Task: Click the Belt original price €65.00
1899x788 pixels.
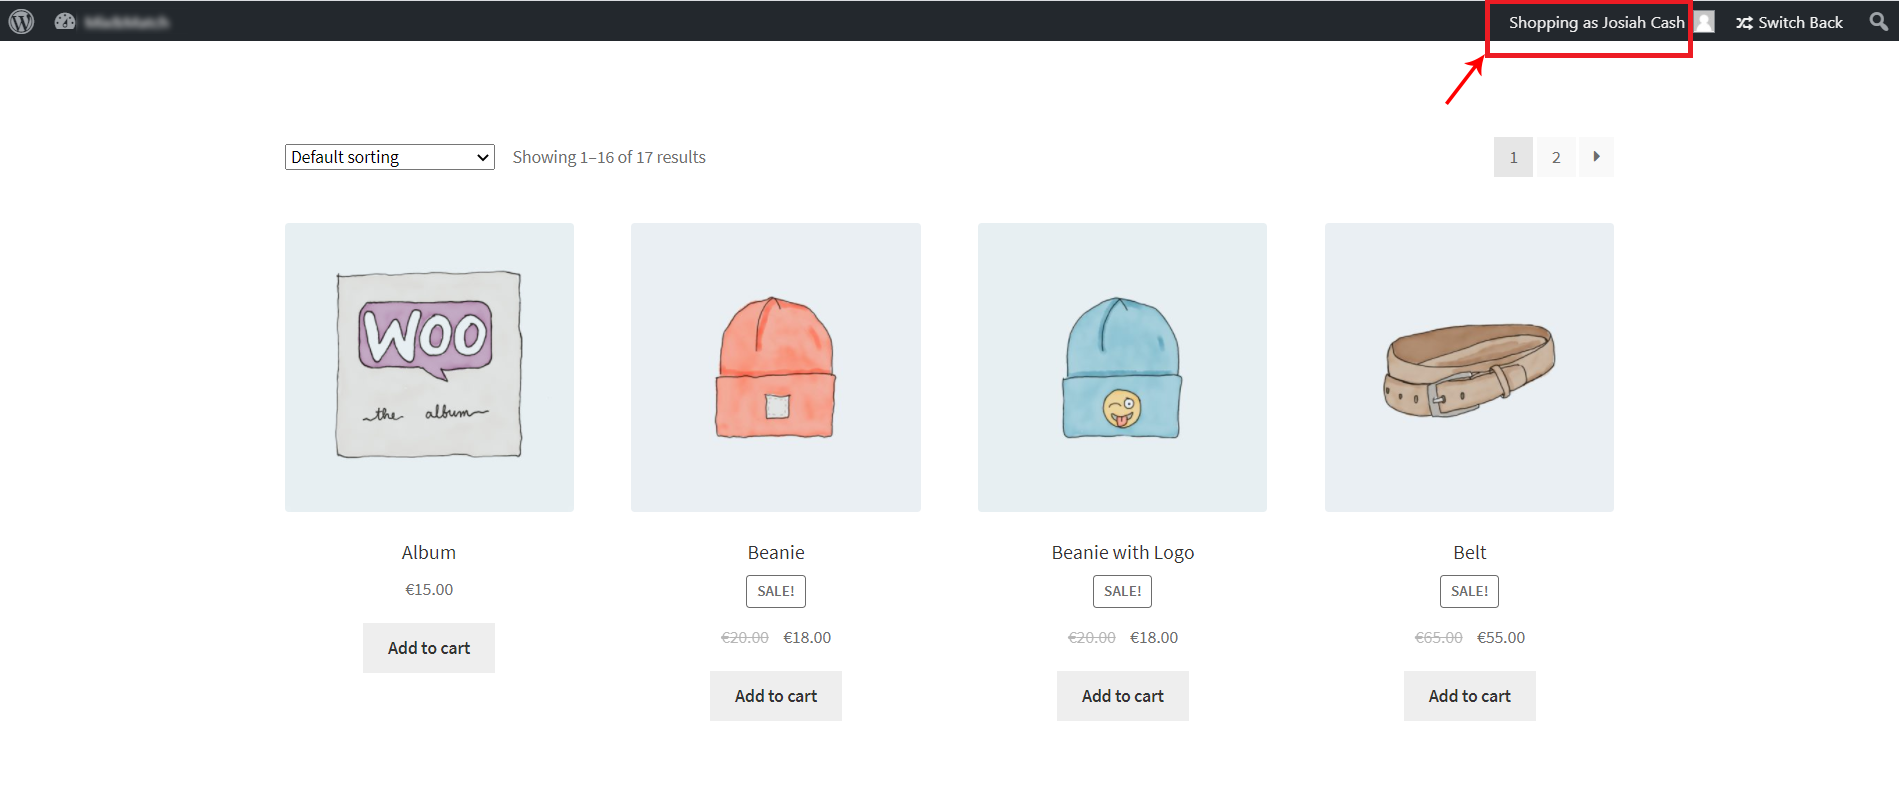Action: coord(1439,638)
